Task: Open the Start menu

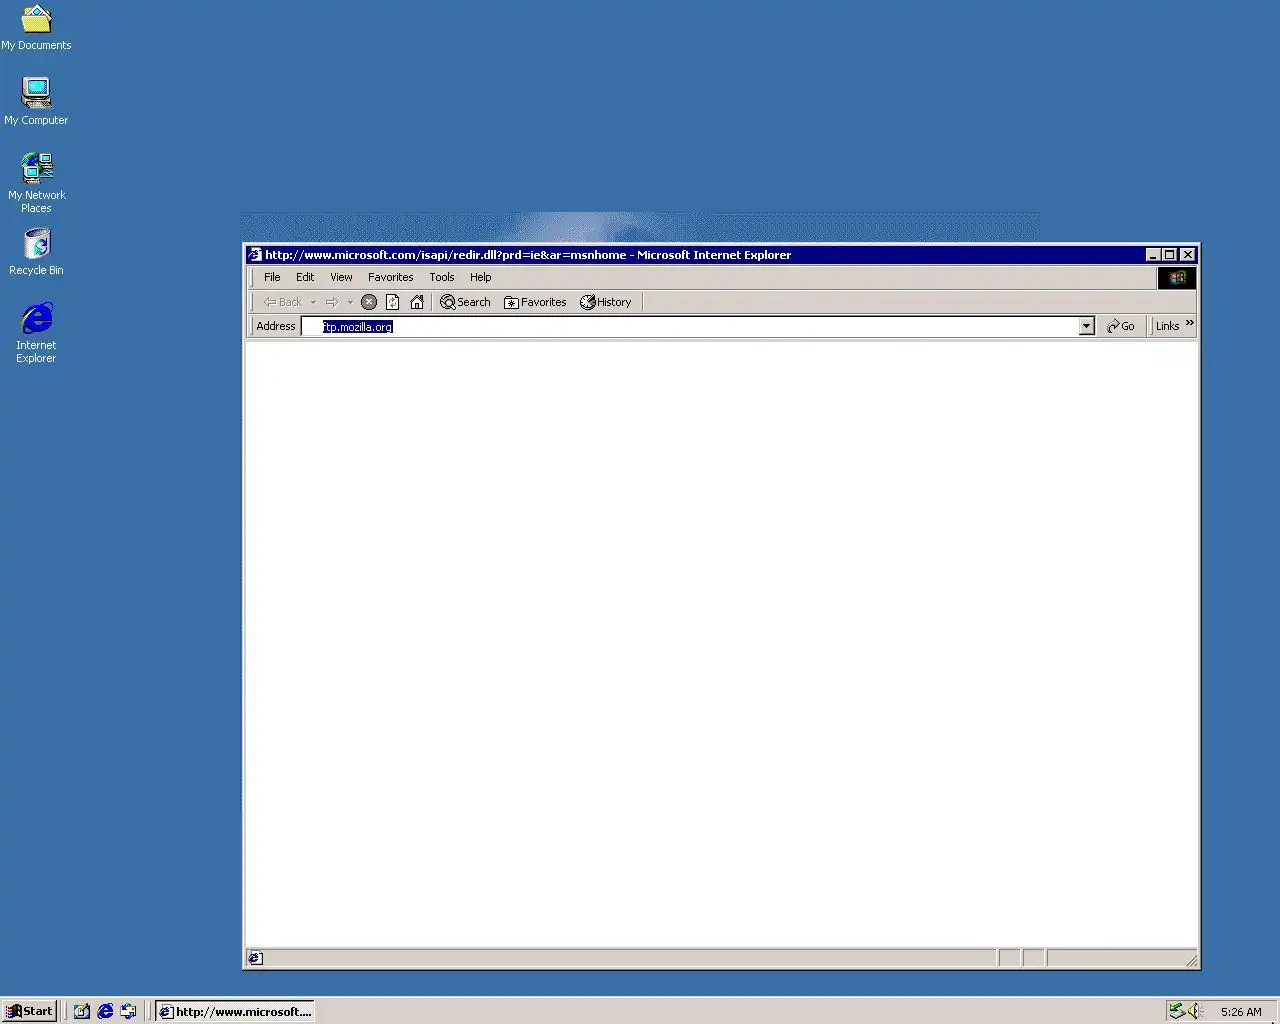Action: 30,1011
